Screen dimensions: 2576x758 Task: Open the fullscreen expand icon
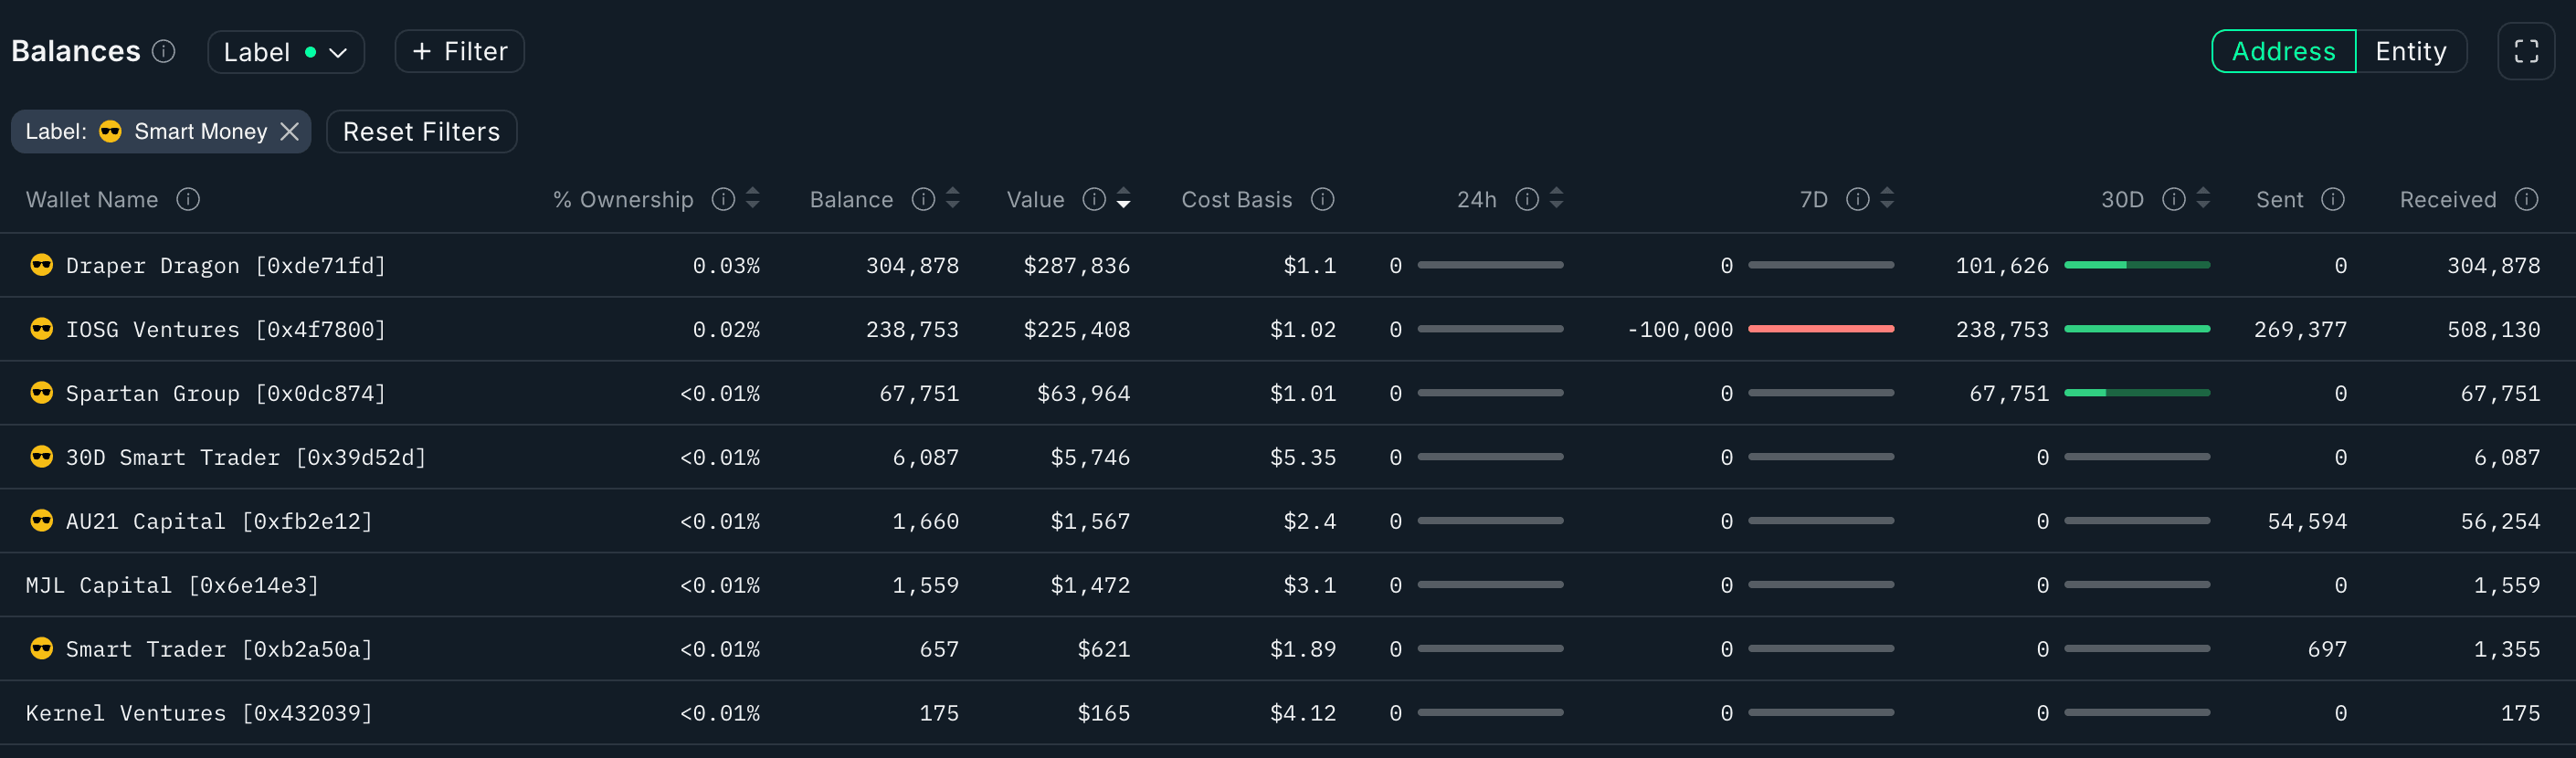[2526, 52]
